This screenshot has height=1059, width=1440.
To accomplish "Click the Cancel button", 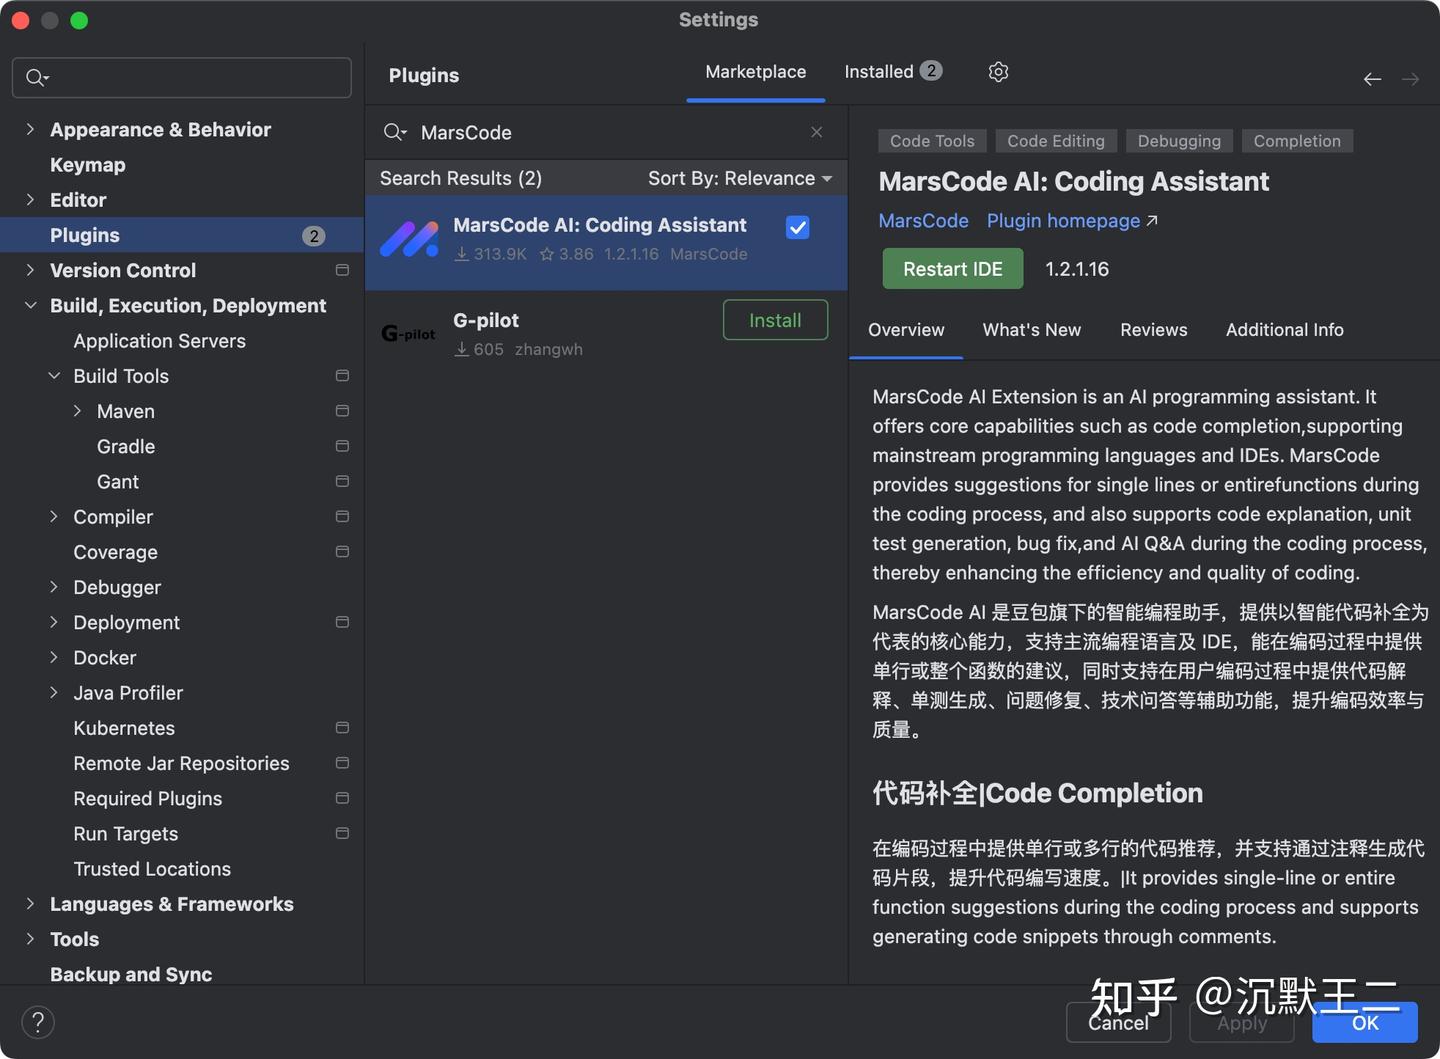I will tap(1118, 1022).
